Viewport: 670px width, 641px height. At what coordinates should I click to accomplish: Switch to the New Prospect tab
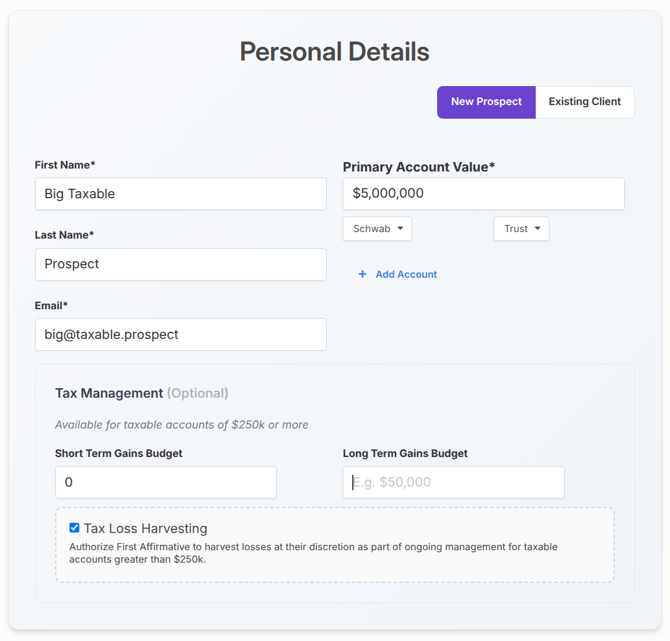pos(486,102)
